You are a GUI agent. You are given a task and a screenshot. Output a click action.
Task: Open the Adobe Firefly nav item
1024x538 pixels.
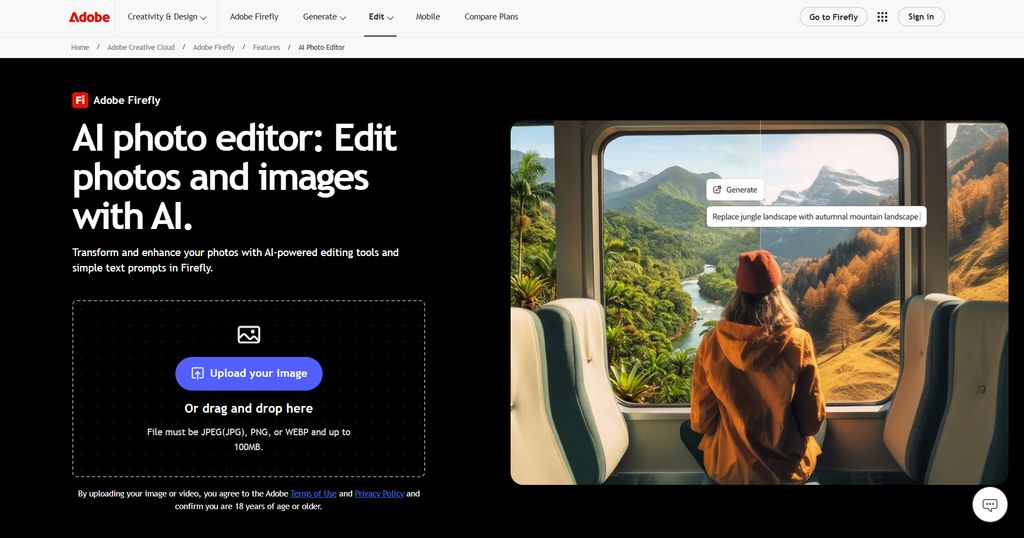[254, 17]
